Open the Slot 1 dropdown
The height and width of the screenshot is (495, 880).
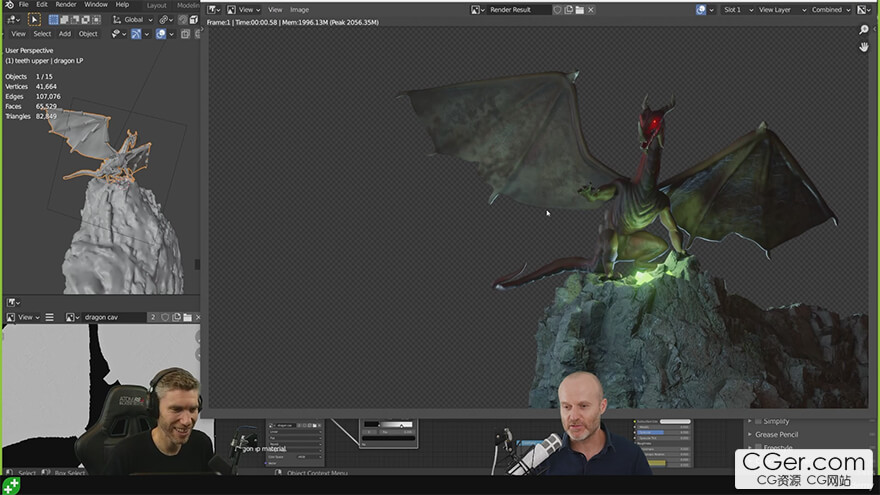[737, 10]
